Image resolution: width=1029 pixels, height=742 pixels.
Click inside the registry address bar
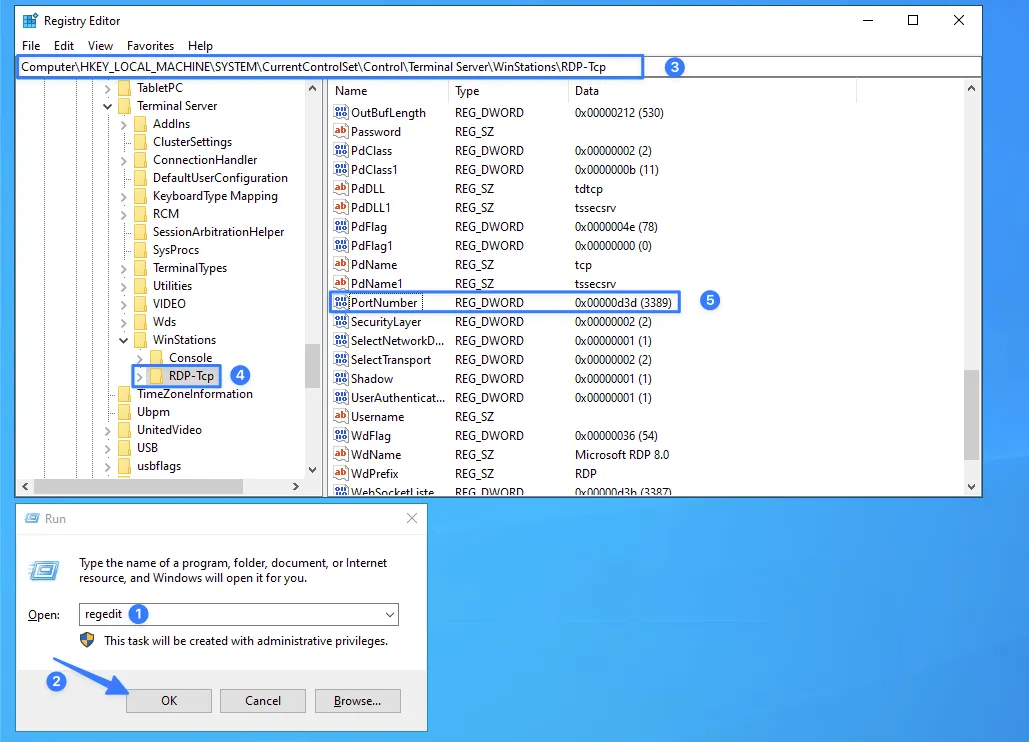pyautogui.click(x=330, y=65)
